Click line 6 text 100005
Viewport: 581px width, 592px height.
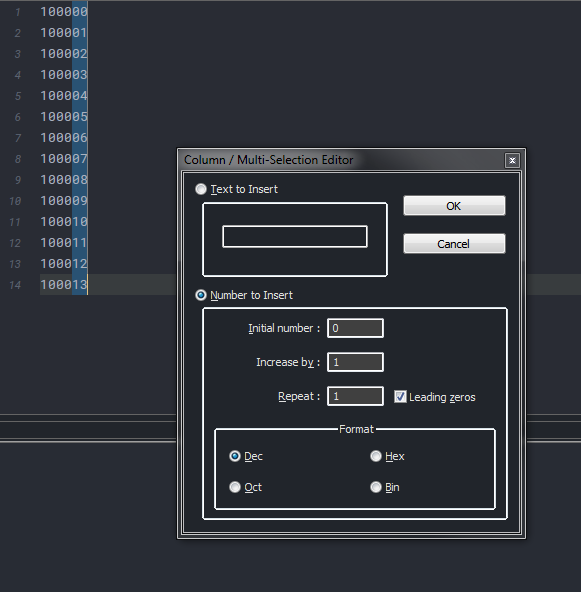coord(64,117)
